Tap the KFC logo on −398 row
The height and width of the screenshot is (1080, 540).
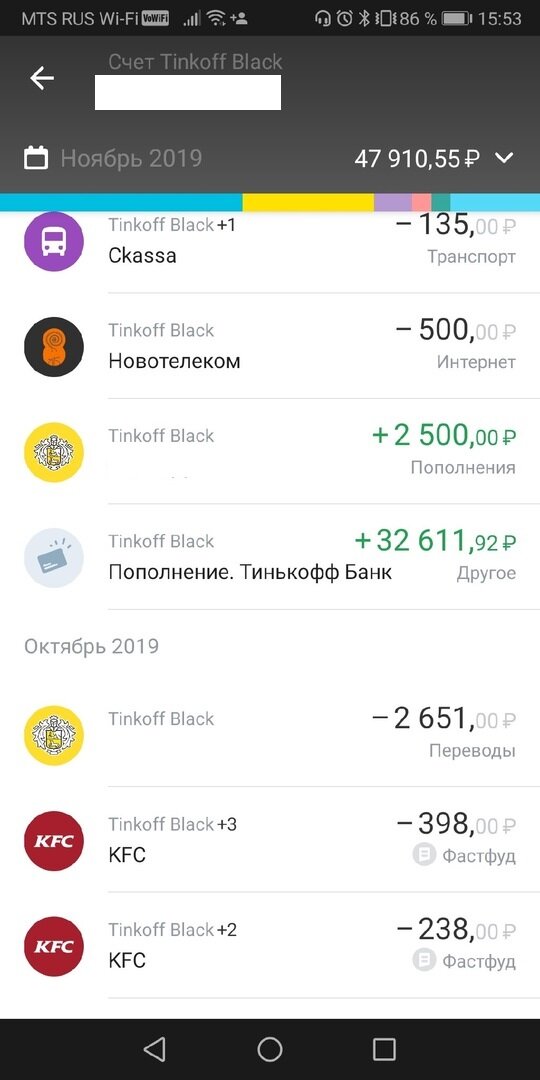click(x=54, y=840)
